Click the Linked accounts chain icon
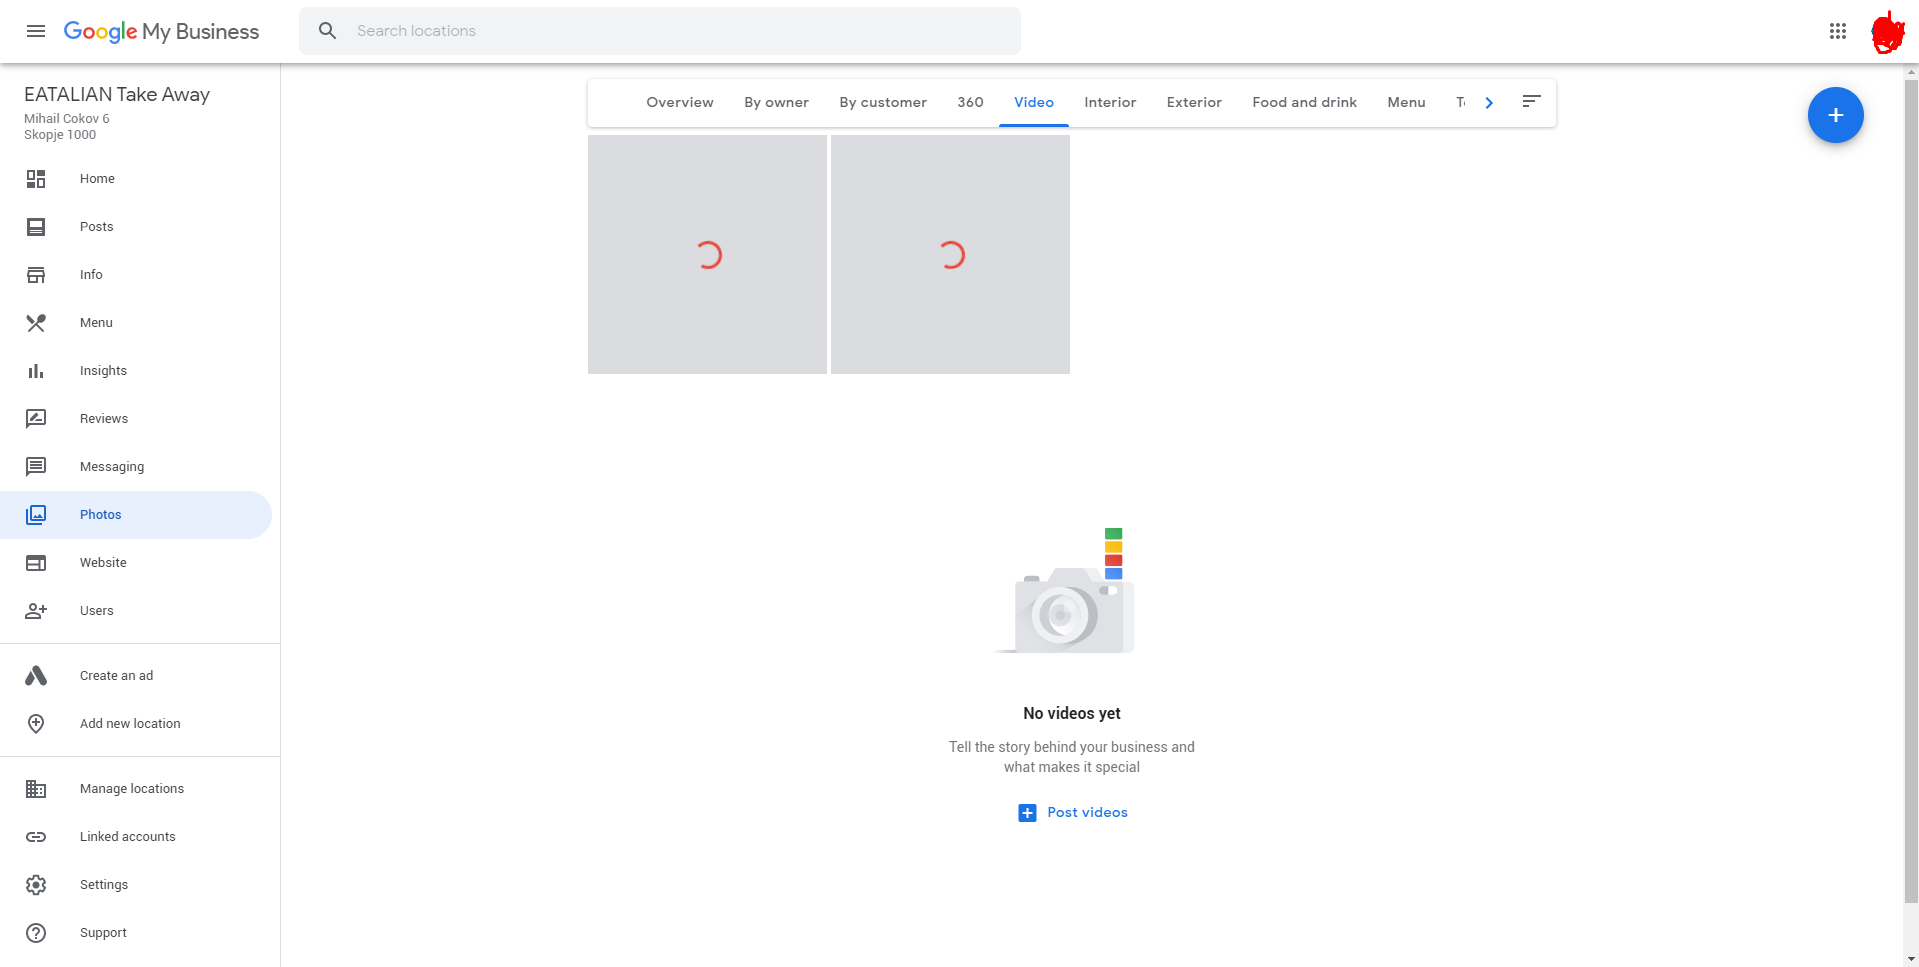The height and width of the screenshot is (967, 1919). point(36,837)
